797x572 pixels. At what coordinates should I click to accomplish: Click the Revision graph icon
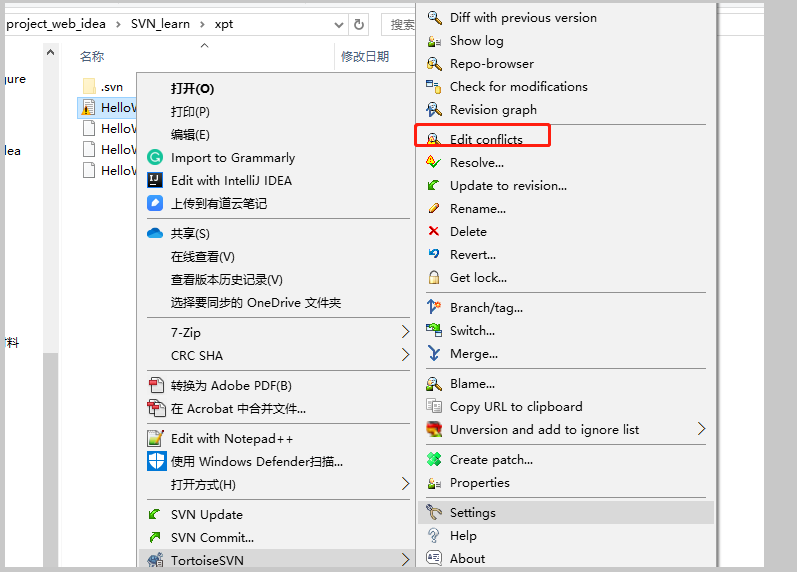point(434,109)
